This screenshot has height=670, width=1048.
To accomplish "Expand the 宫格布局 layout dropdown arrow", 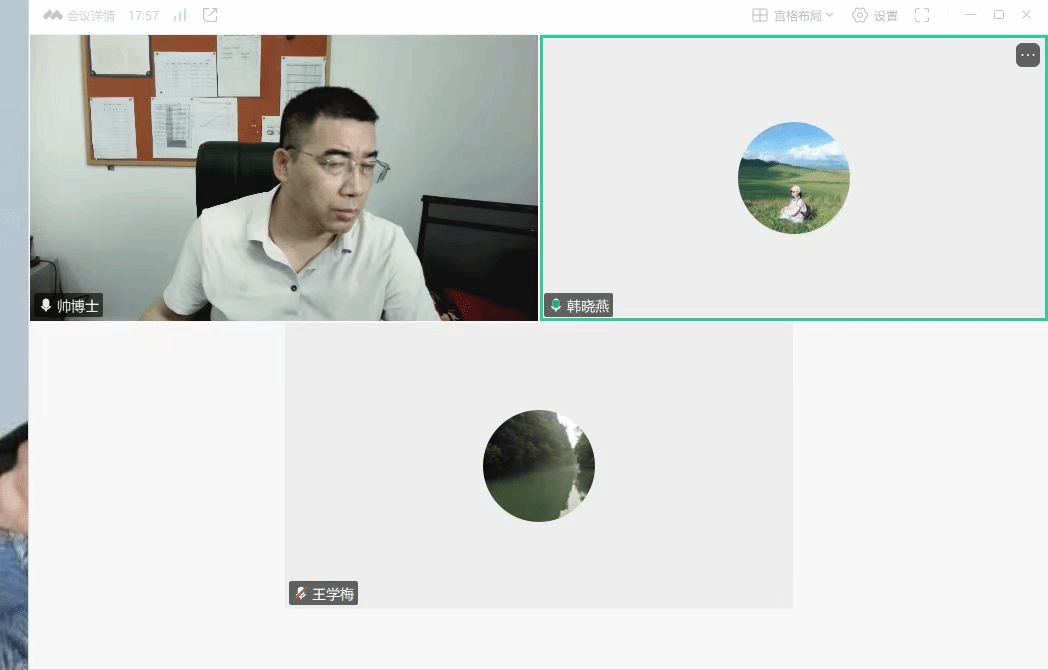I will point(829,16).
